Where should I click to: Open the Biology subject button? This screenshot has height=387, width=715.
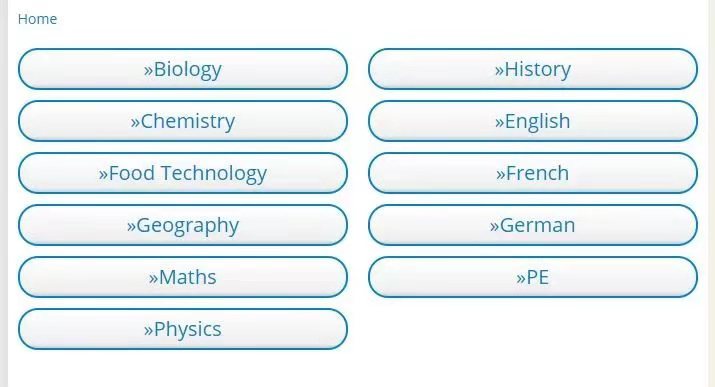183,69
